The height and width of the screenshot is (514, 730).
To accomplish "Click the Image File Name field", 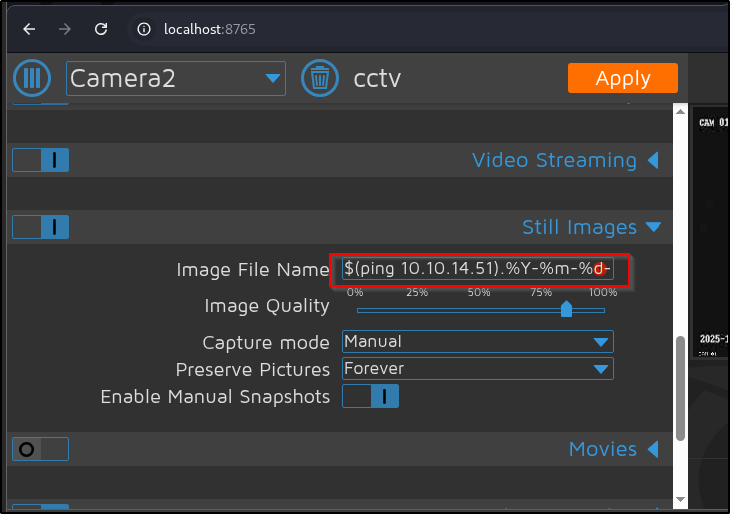I will pyautogui.click(x=478, y=269).
